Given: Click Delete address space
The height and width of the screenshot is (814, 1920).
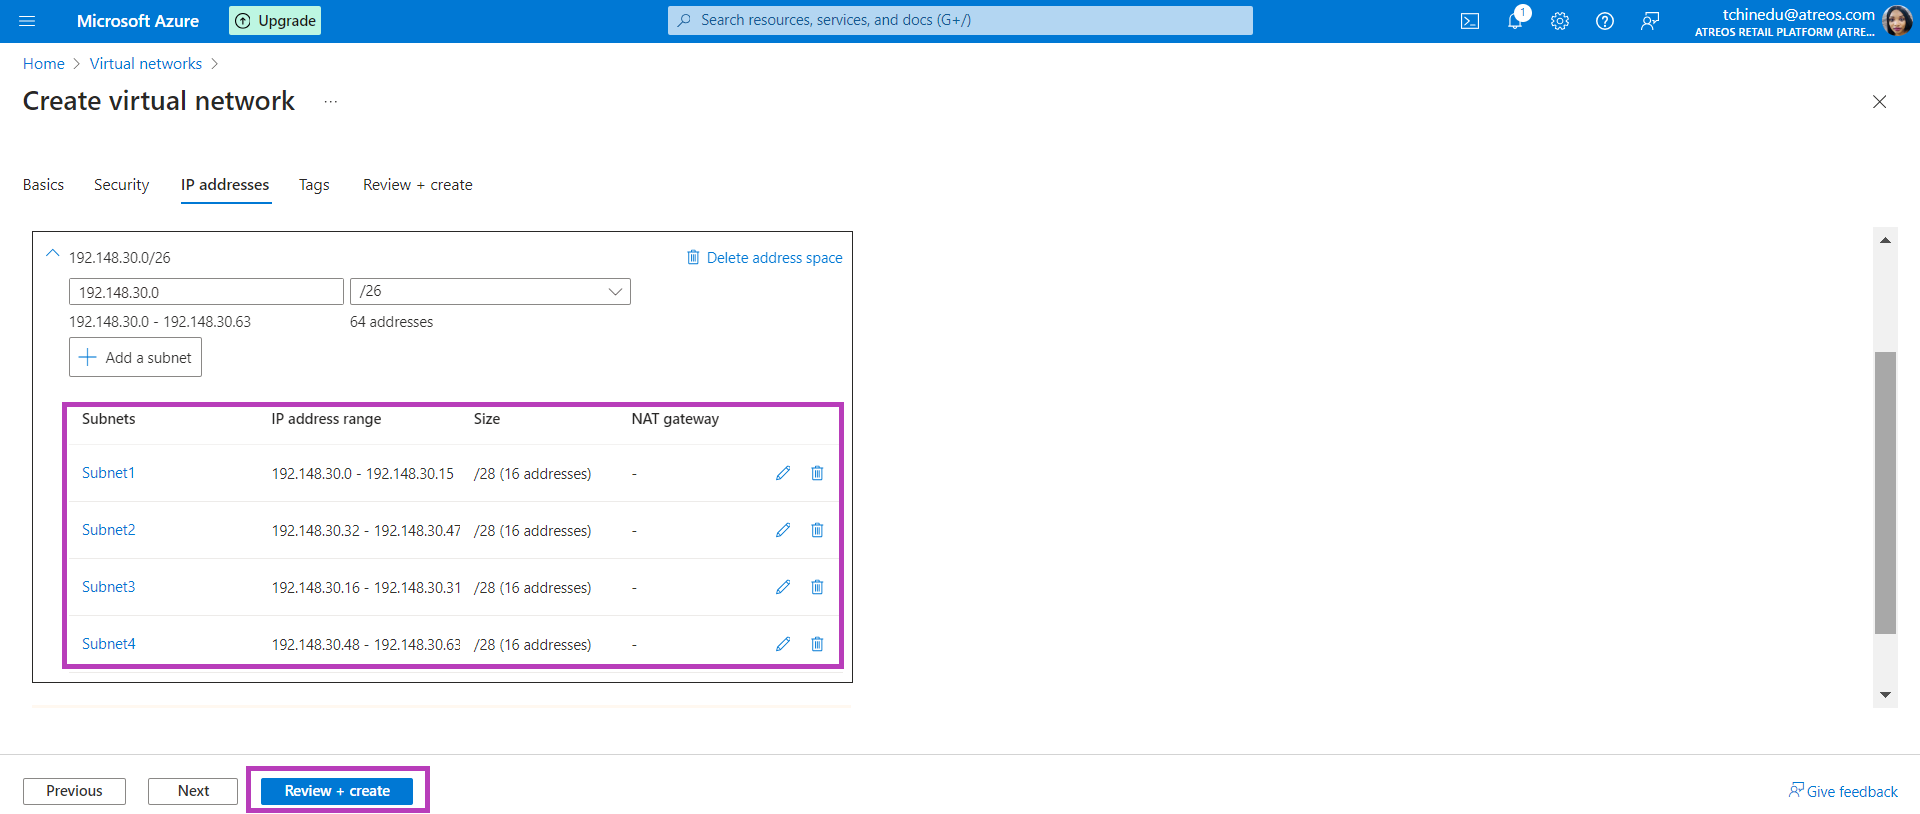Looking at the screenshot, I should 764,258.
